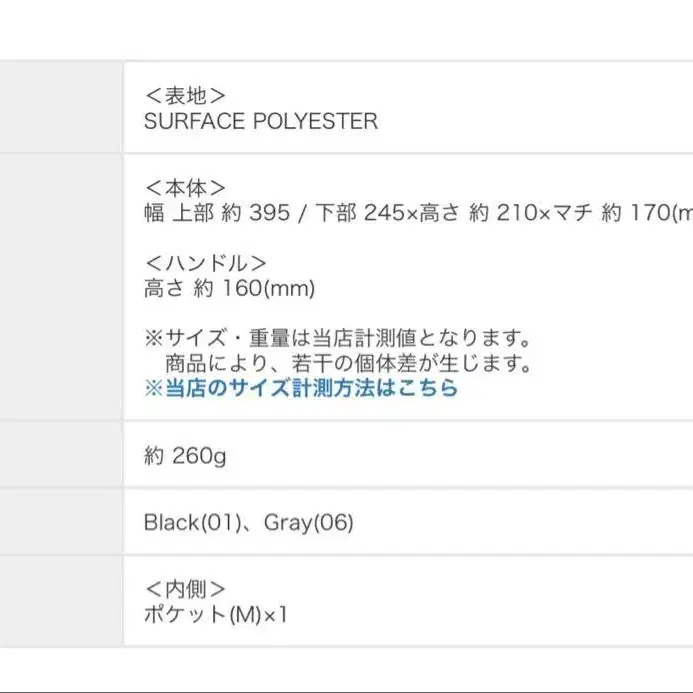Image resolution: width=693 pixels, height=693 pixels.
Task: Click the SURFACE POLYESTER material text
Action: point(261,121)
